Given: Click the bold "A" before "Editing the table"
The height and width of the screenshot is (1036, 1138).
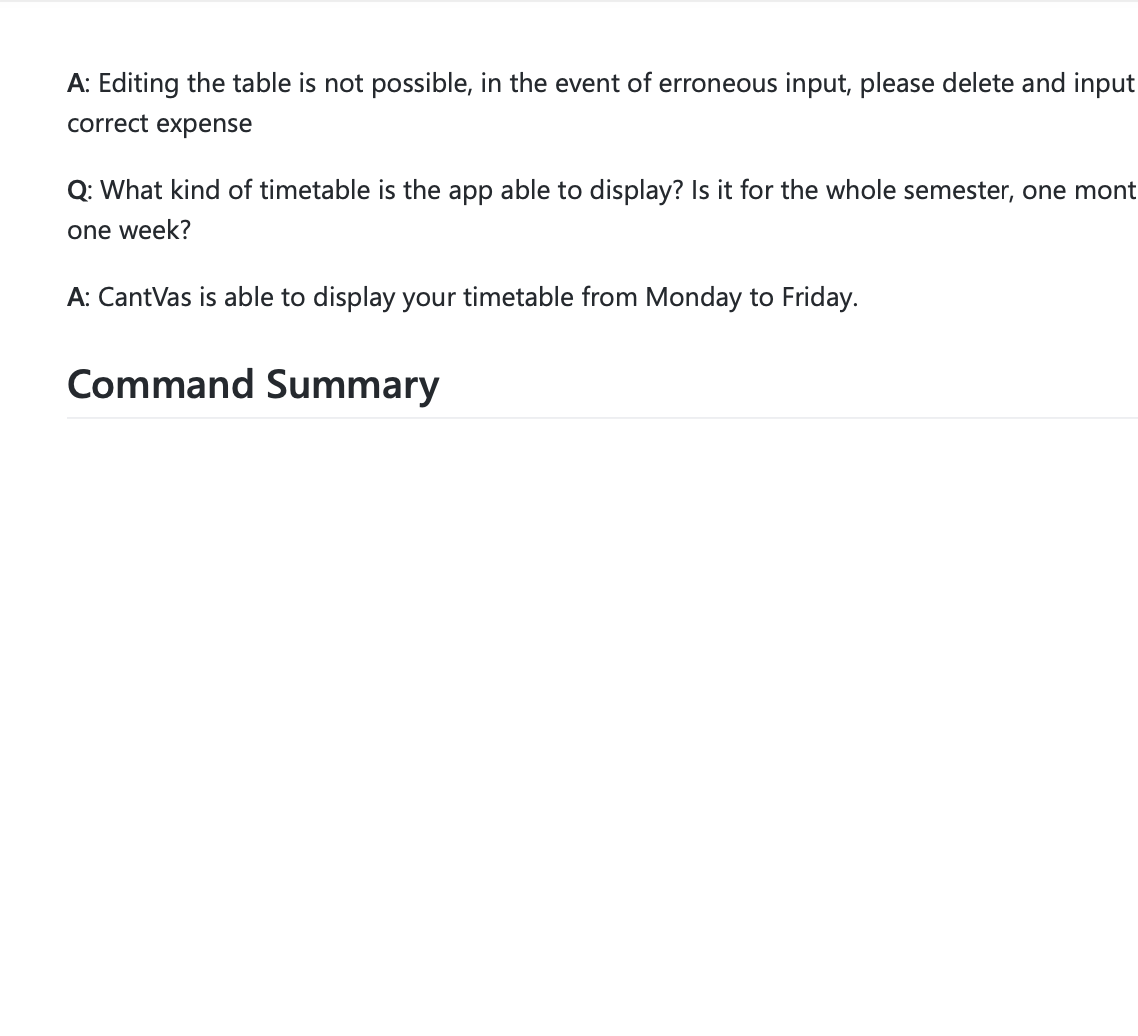Looking at the screenshot, I should tap(76, 83).
